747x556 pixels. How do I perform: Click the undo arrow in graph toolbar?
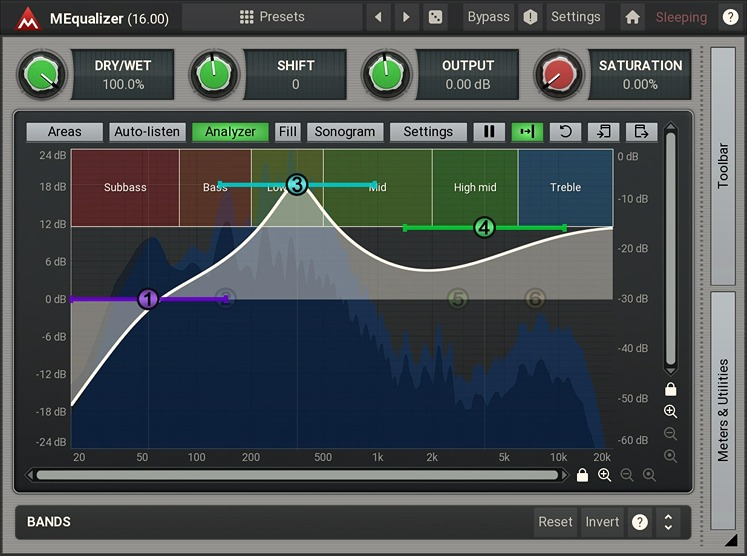[x=565, y=132]
